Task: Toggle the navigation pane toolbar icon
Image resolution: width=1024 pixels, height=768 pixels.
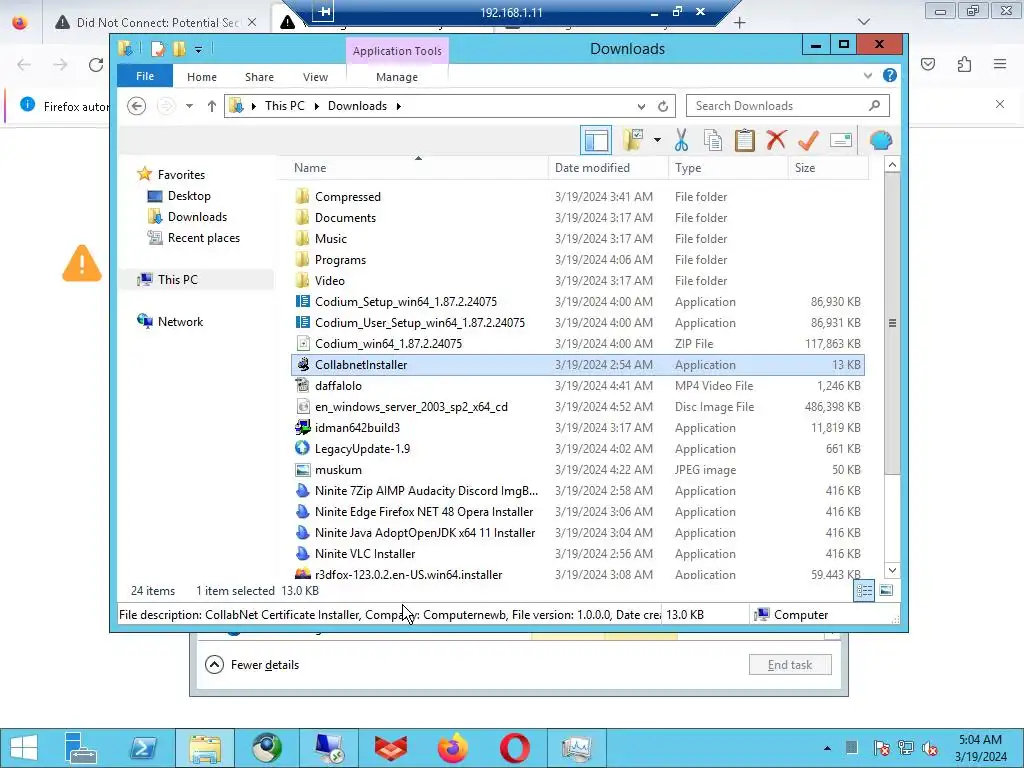Action: pyautogui.click(x=596, y=140)
